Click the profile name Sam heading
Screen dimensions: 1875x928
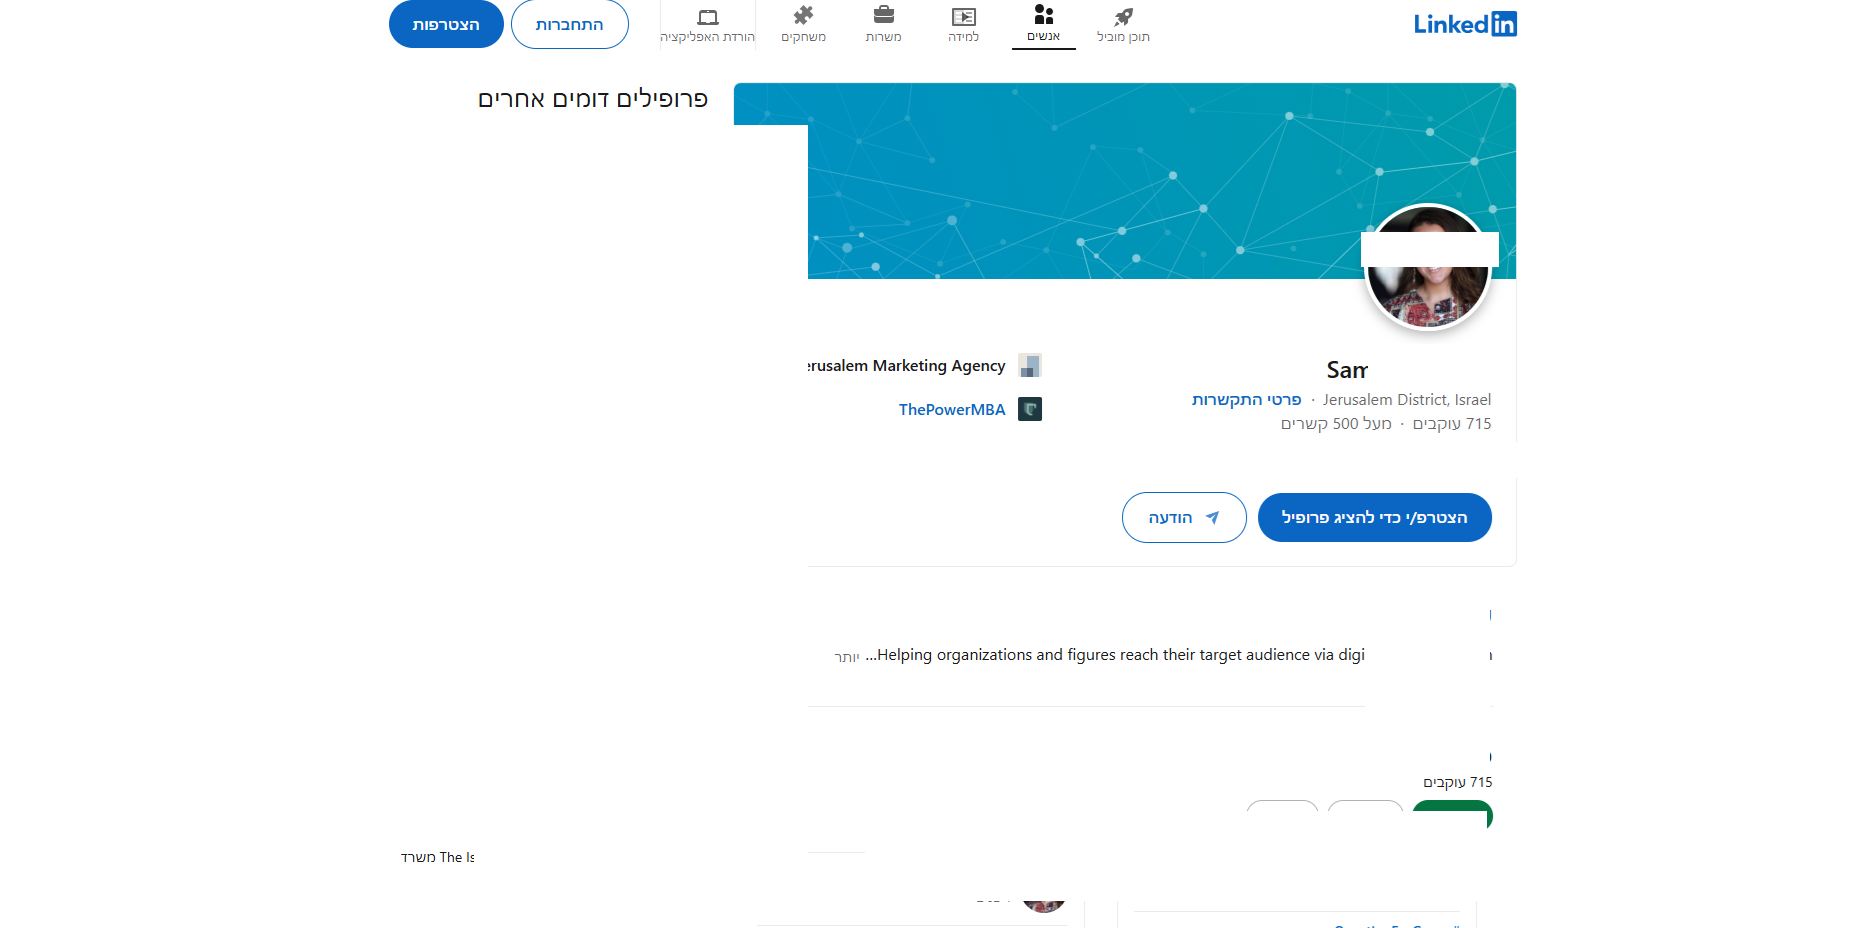click(x=1347, y=370)
